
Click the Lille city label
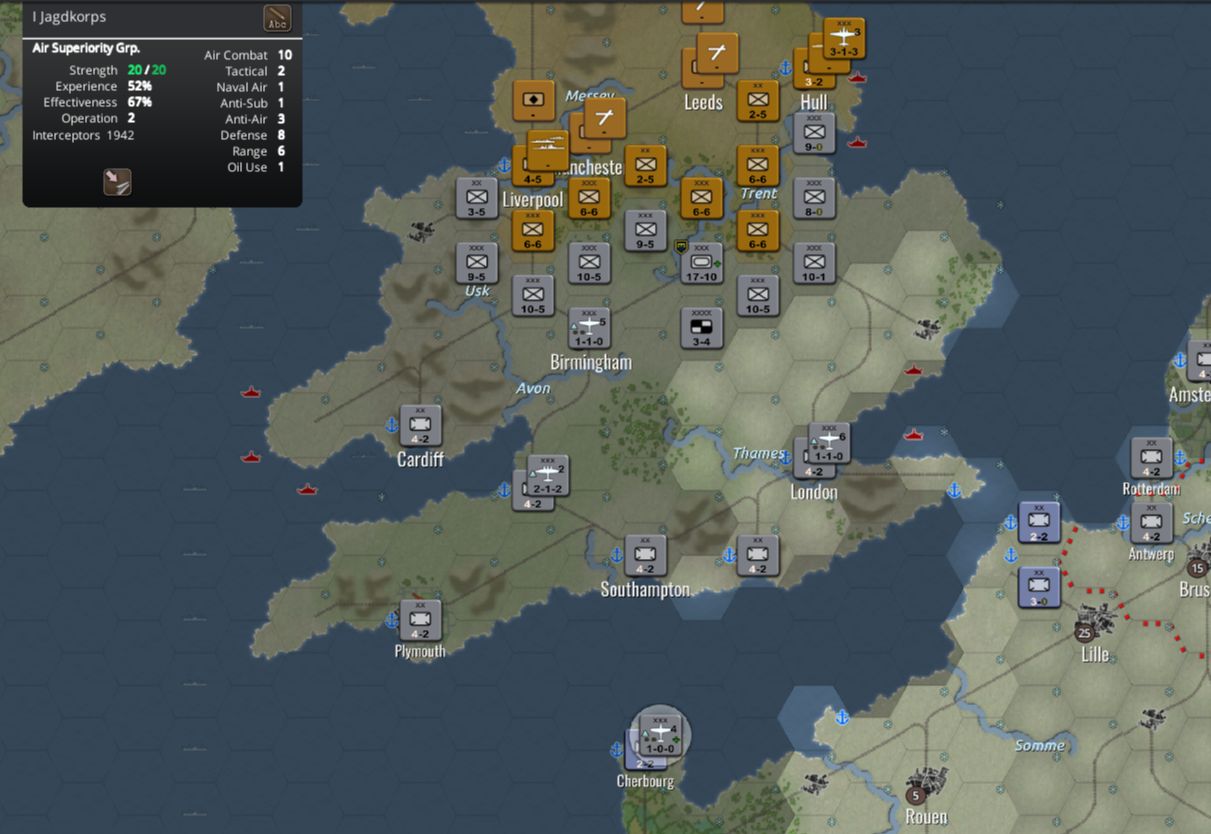(x=1095, y=654)
